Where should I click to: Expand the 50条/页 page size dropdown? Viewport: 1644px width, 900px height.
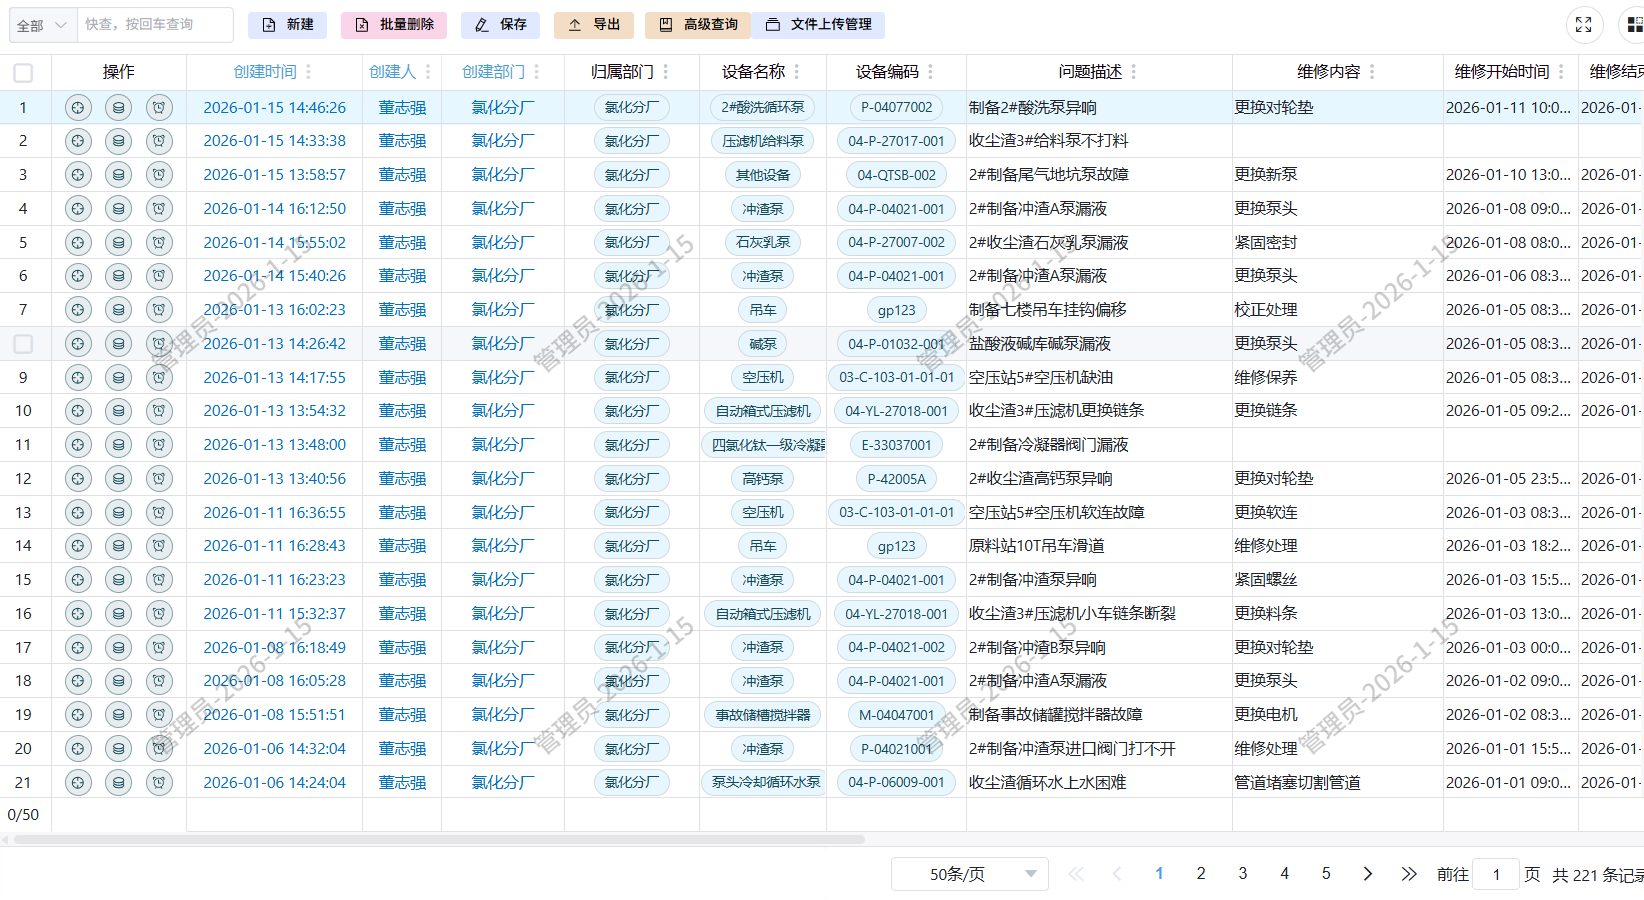point(969,874)
